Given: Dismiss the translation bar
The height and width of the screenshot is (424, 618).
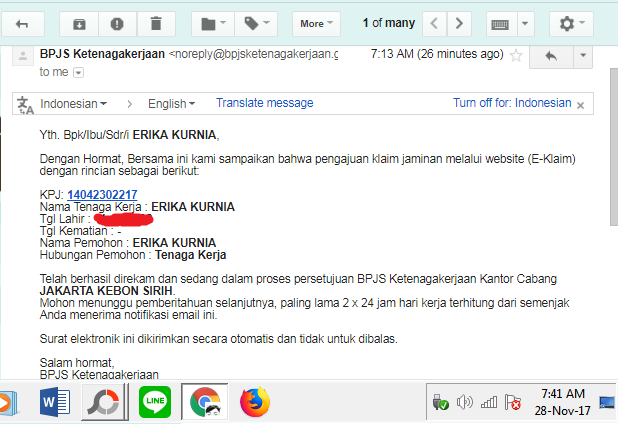Looking at the screenshot, I should (580, 105).
